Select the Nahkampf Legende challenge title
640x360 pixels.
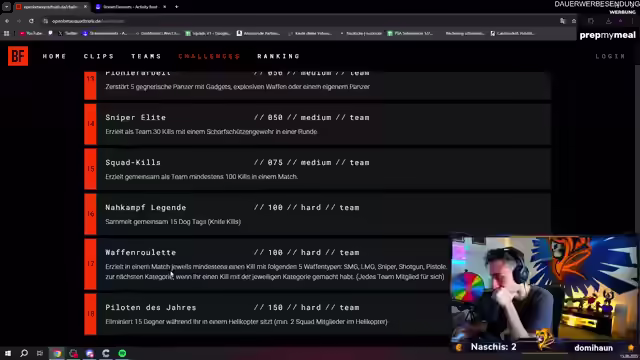pos(146,207)
